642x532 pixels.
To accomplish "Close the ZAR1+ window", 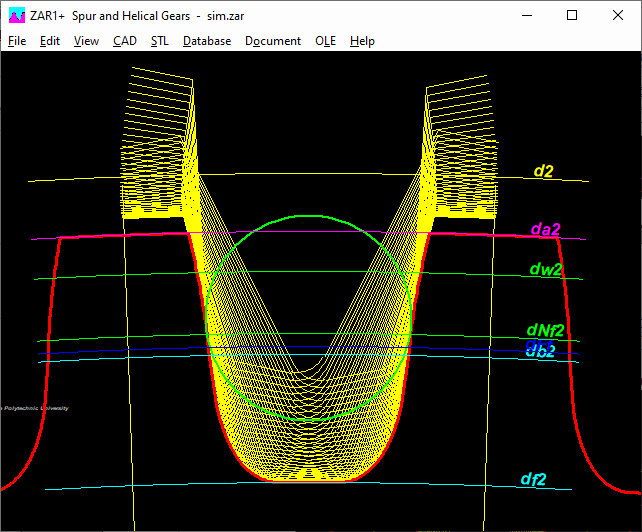I will (x=618, y=15).
